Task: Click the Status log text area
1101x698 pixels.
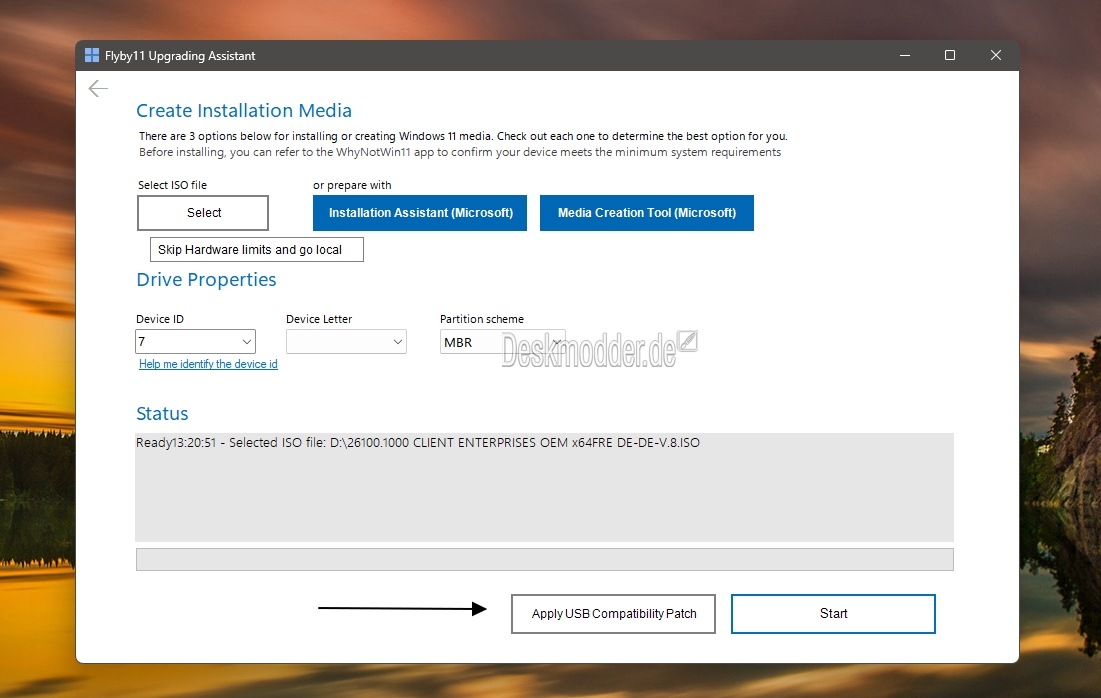Action: click(545, 487)
